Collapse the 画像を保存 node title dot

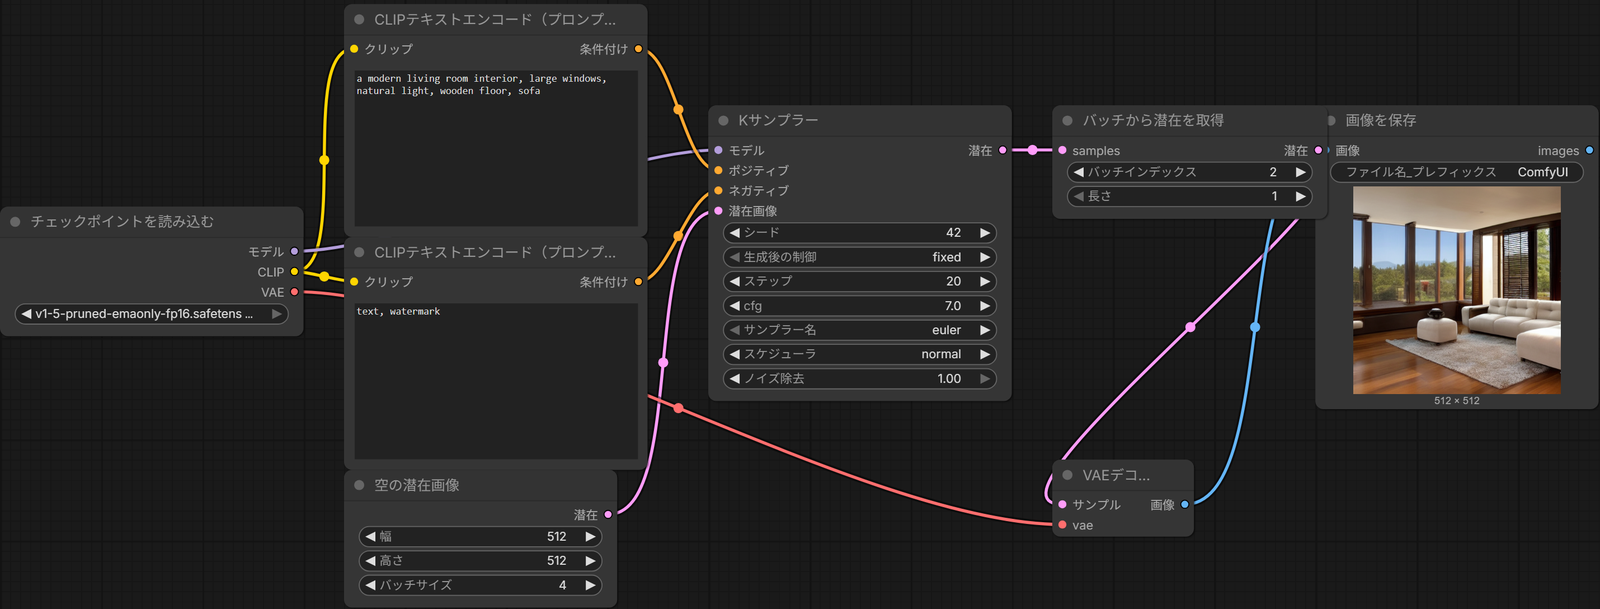1331,120
